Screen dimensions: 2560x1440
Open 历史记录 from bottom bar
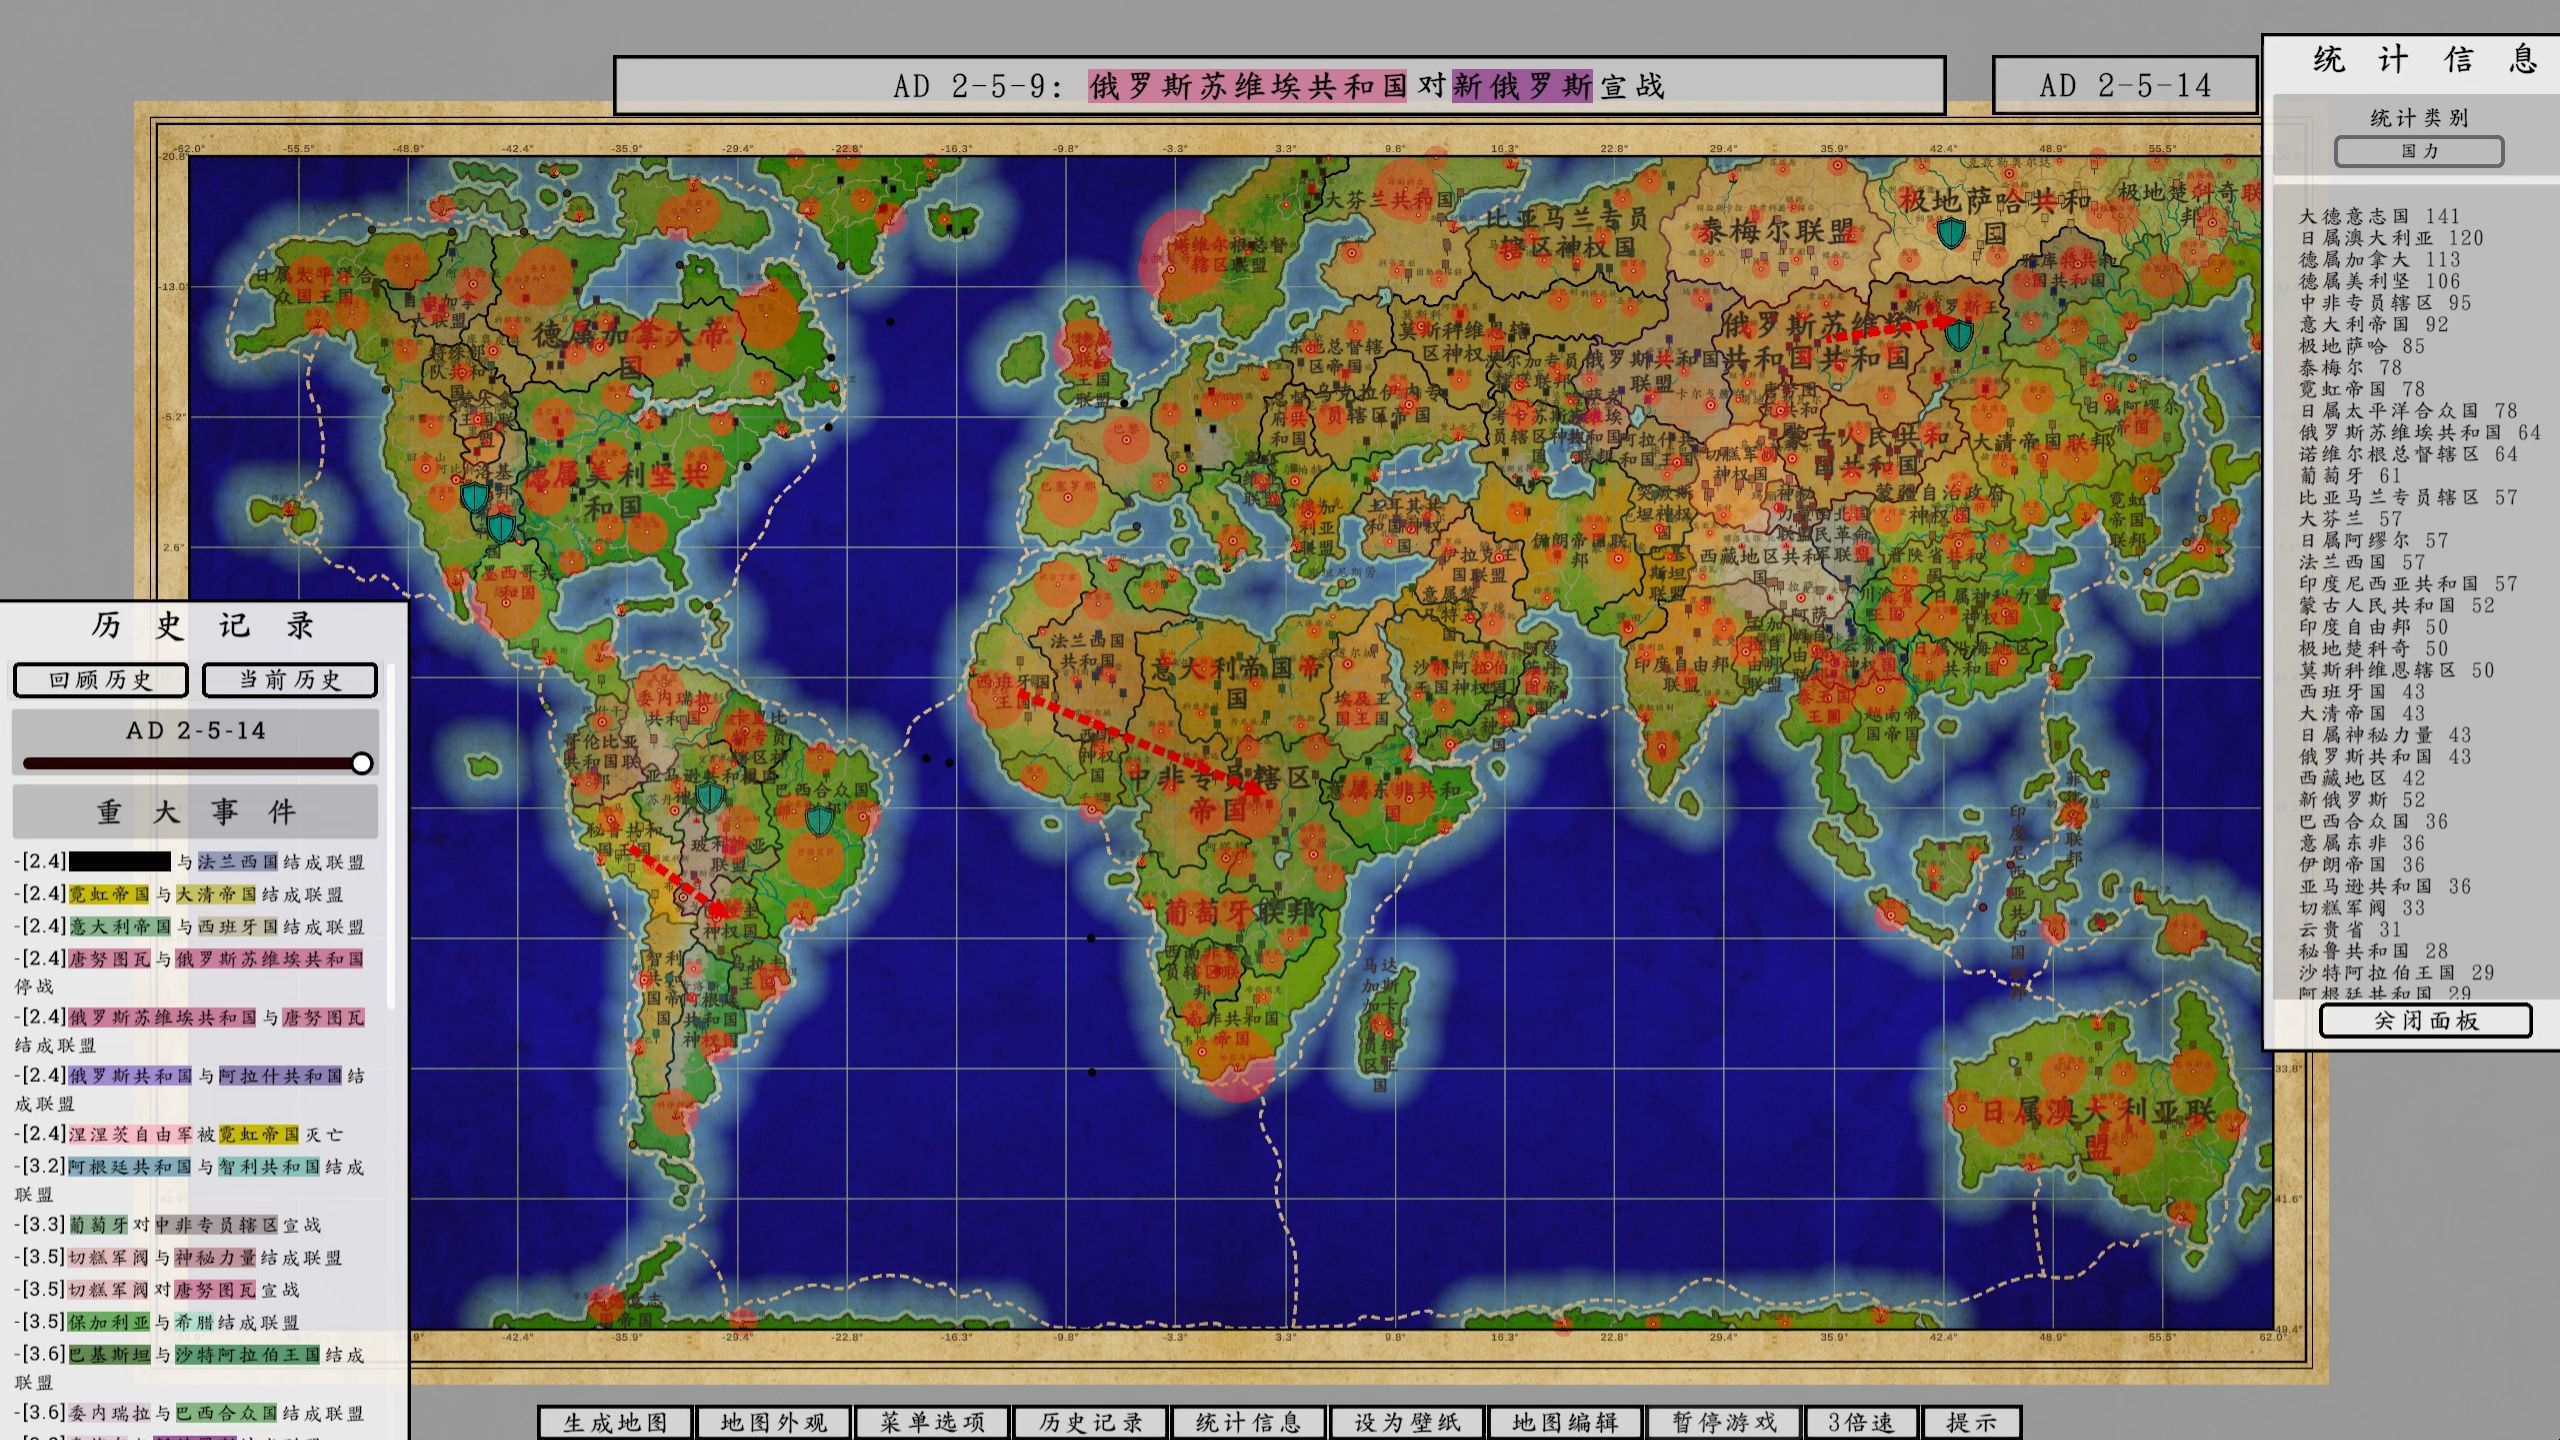point(1090,1422)
